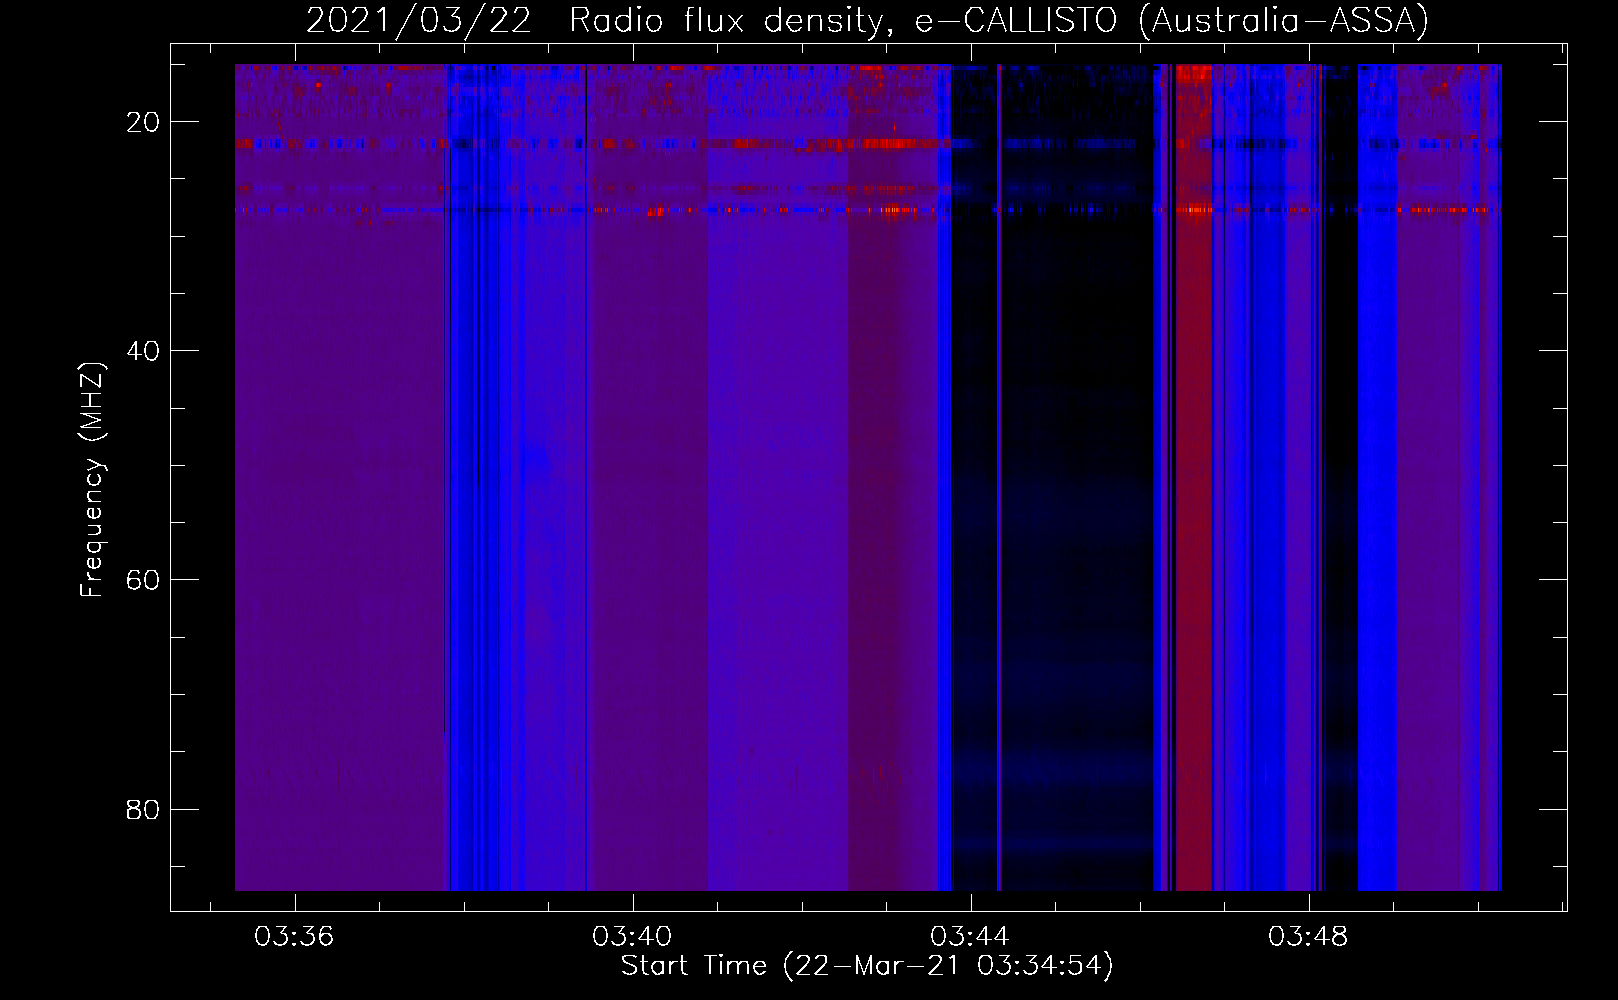Click the "60" frequency tick label
Image resolution: width=1618 pixels, height=1000 pixels.
[x=143, y=580]
